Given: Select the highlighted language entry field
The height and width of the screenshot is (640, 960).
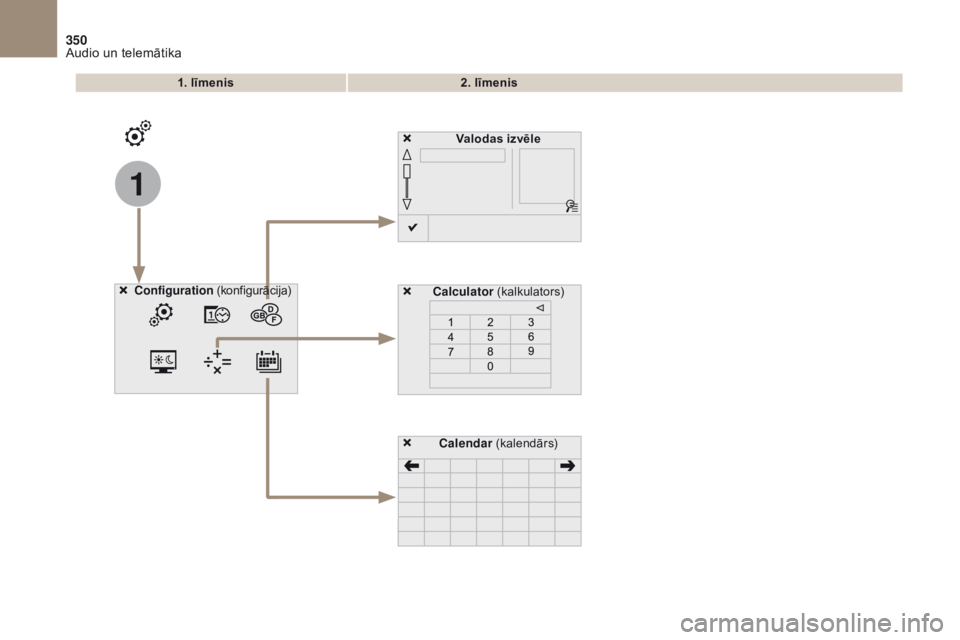Looking at the screenshot, I should tap(463, 156).
